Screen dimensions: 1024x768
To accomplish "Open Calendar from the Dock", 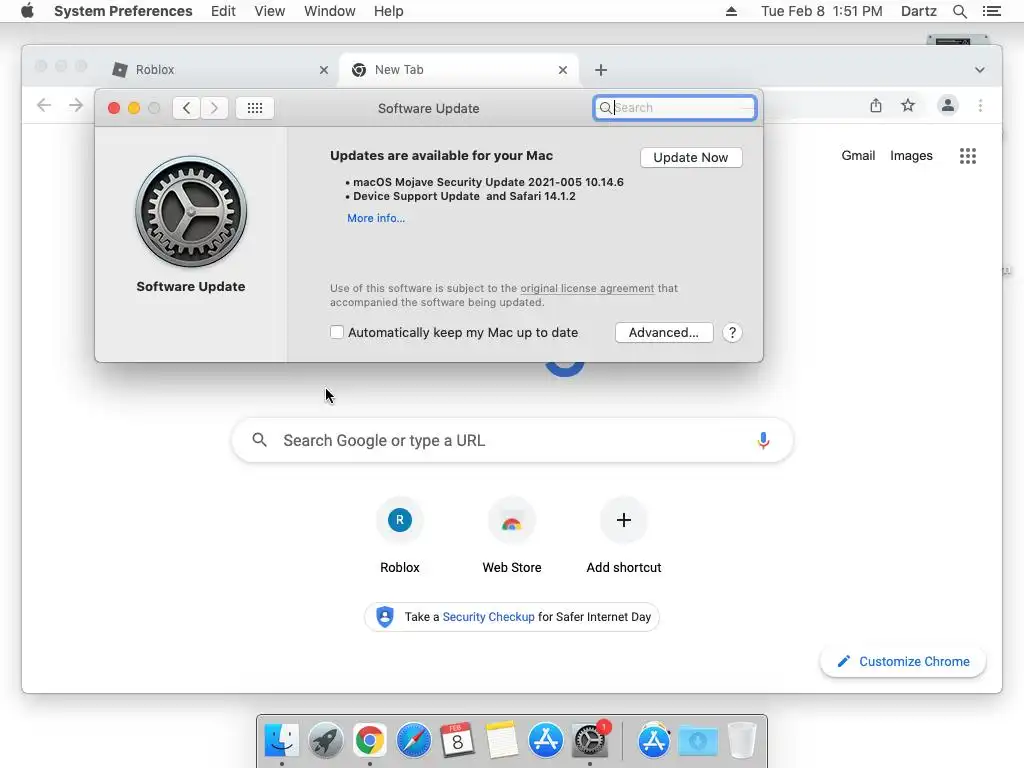I will [457, 741].
